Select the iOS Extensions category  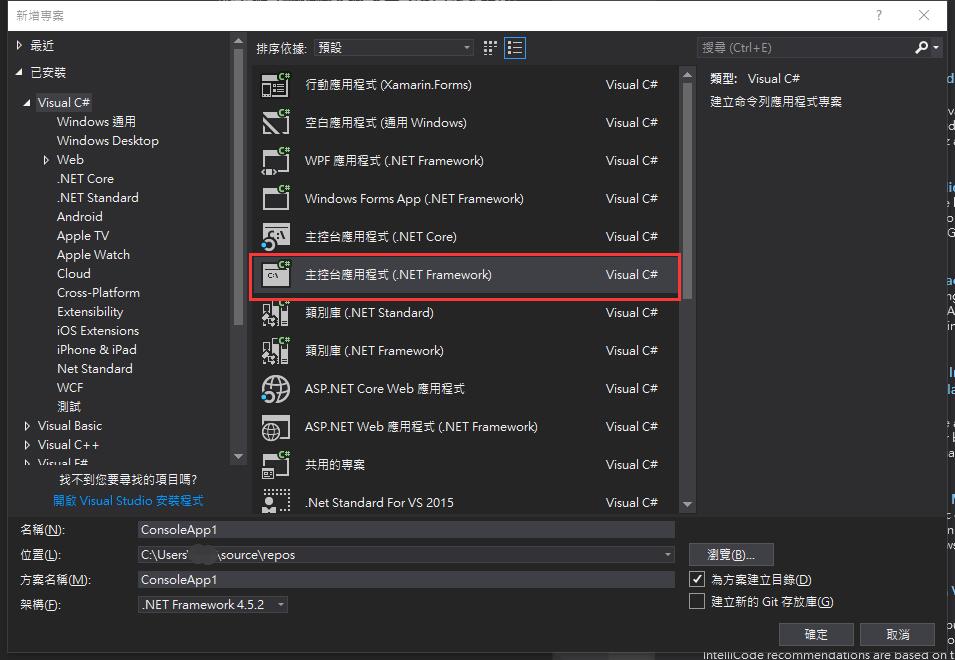click(x=98, y=331)
